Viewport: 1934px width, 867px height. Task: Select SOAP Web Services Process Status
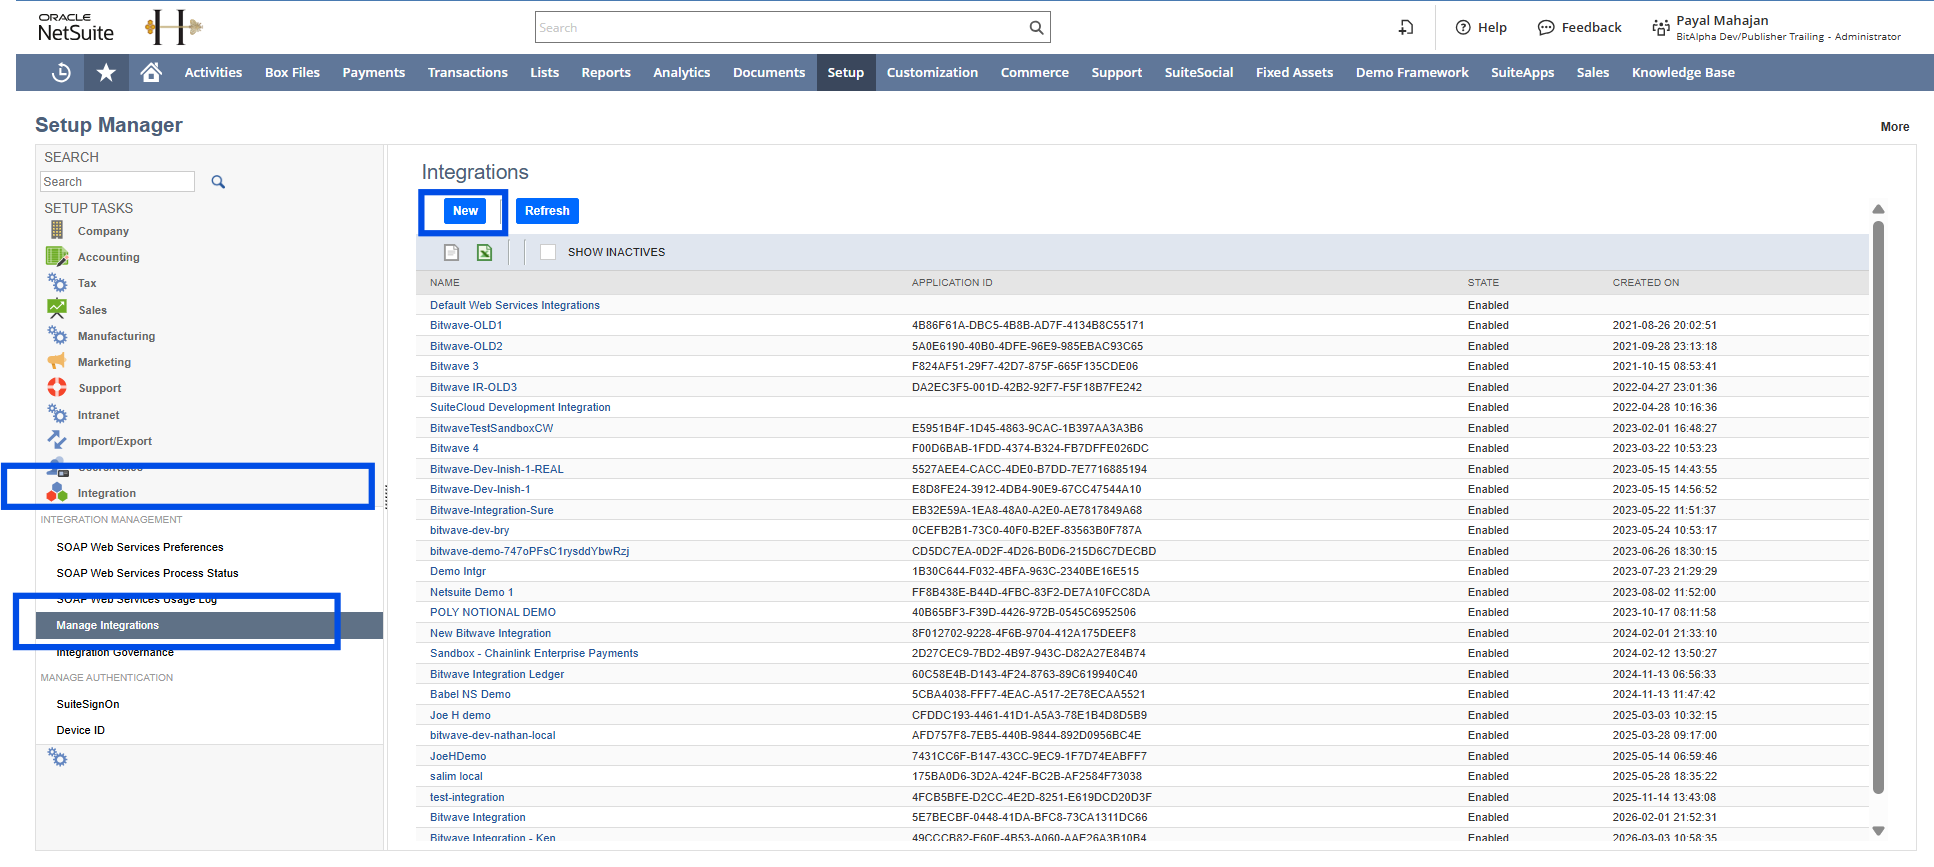147,573
